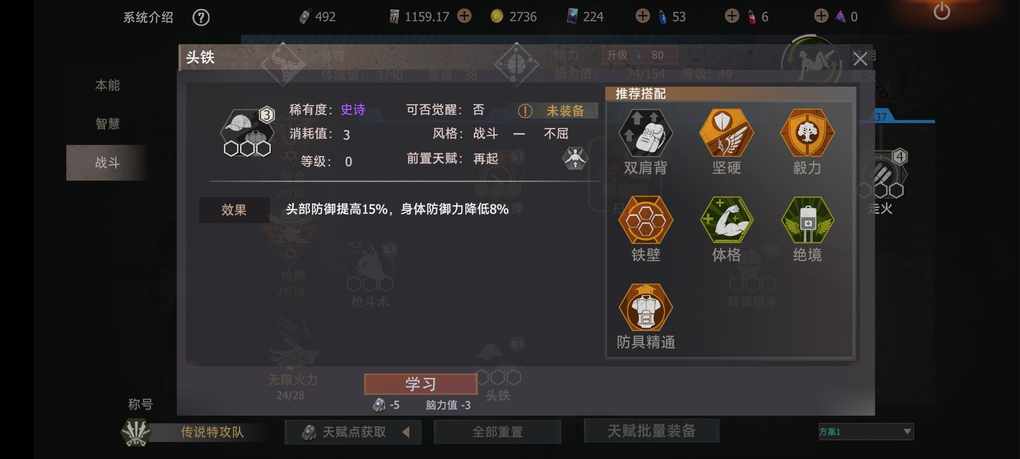The width and height of the screenshot is (1020, 459).
Task: Click the 再起 prerequisite talent icon
Action: click(574, 158)
